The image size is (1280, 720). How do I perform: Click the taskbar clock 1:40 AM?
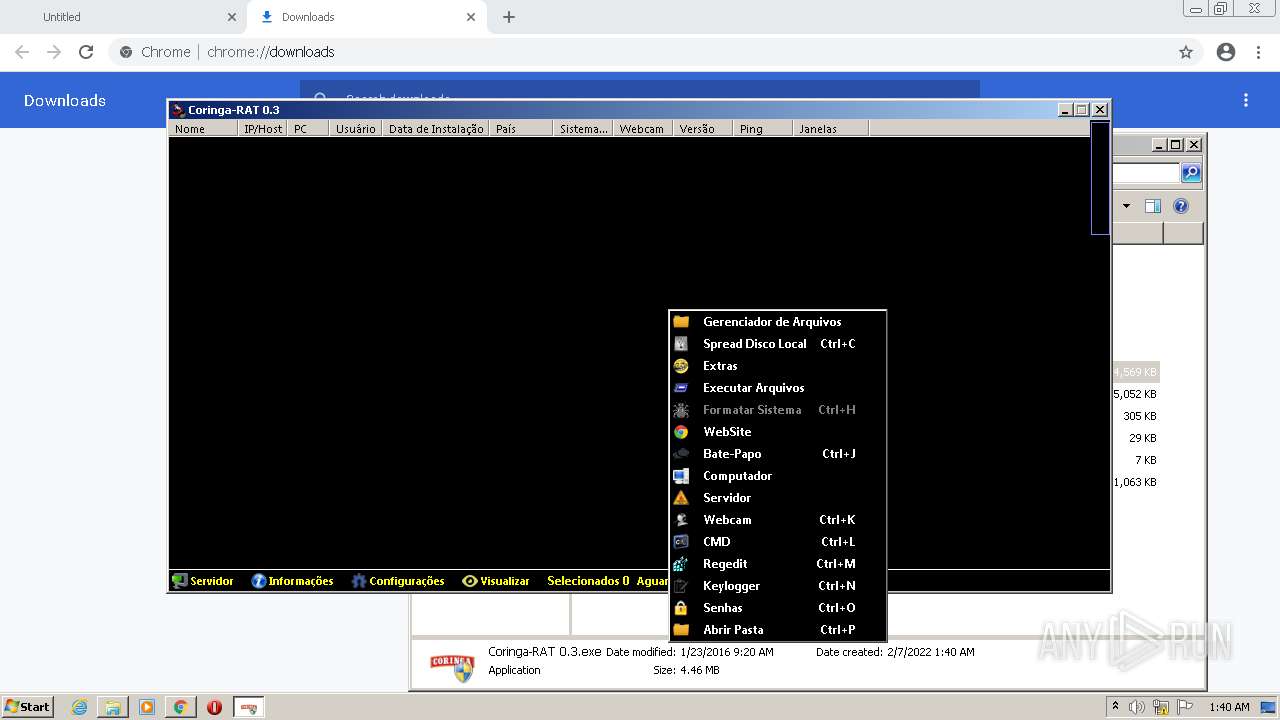tap(1229, 707)
